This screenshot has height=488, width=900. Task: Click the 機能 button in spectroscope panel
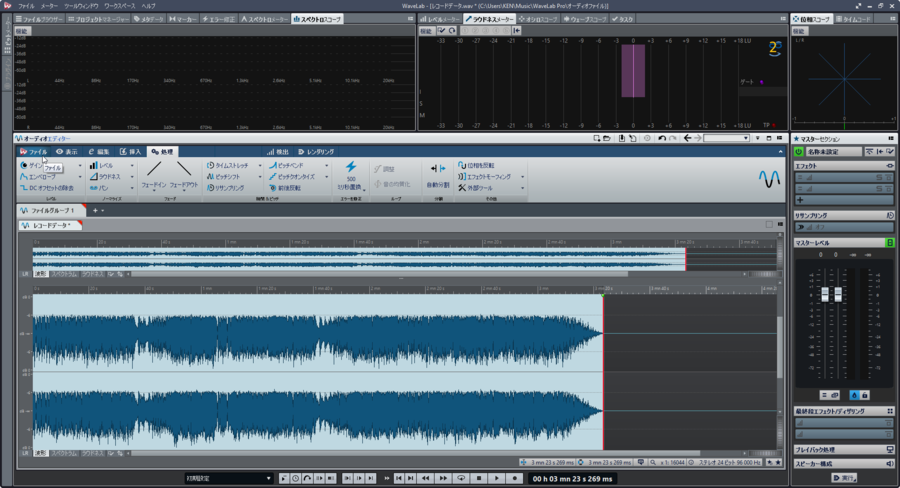point(22,31)
